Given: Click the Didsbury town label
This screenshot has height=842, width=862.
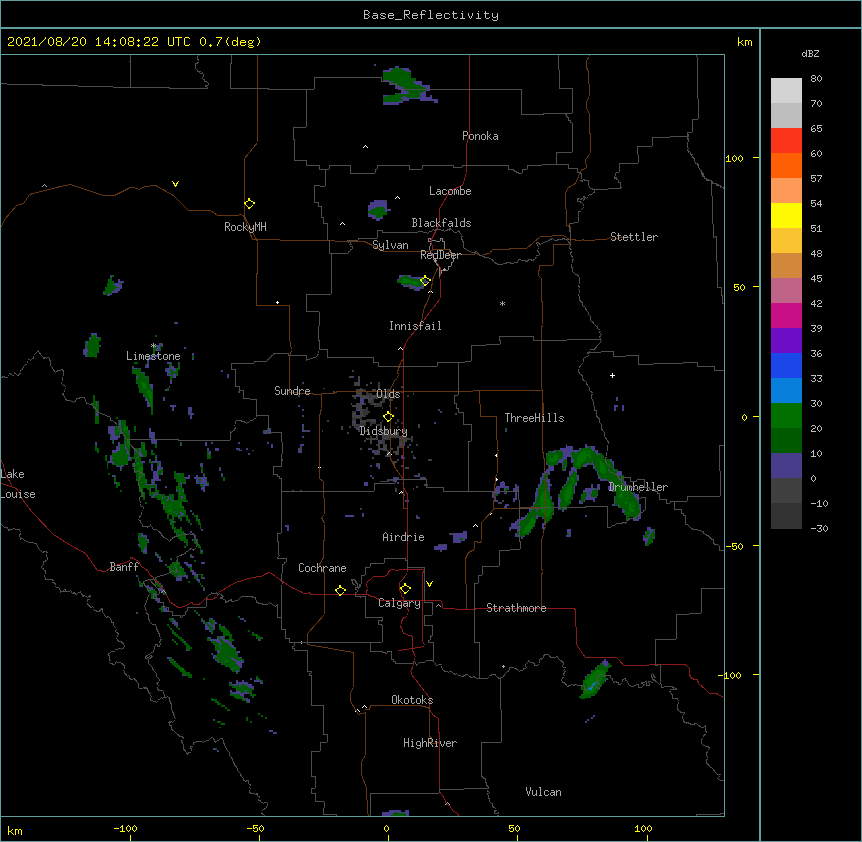Looking at the screenshot, I should [383, 431].
